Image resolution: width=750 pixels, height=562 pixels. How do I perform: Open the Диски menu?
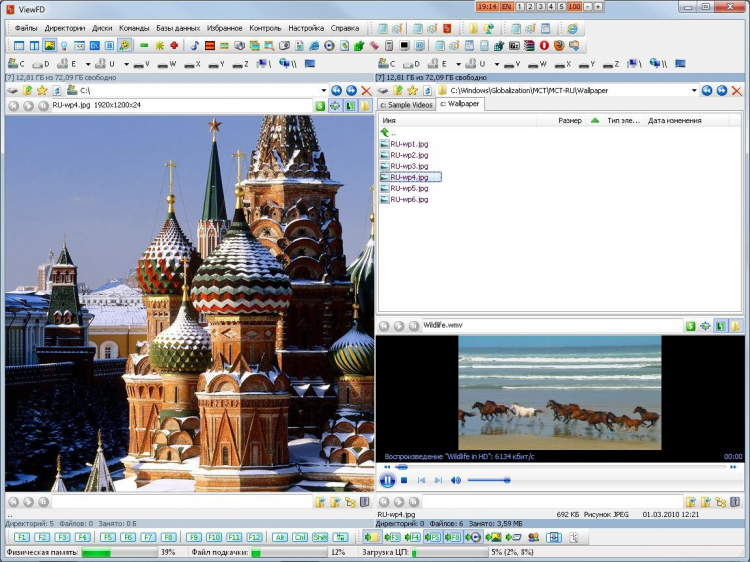(102, 28)
